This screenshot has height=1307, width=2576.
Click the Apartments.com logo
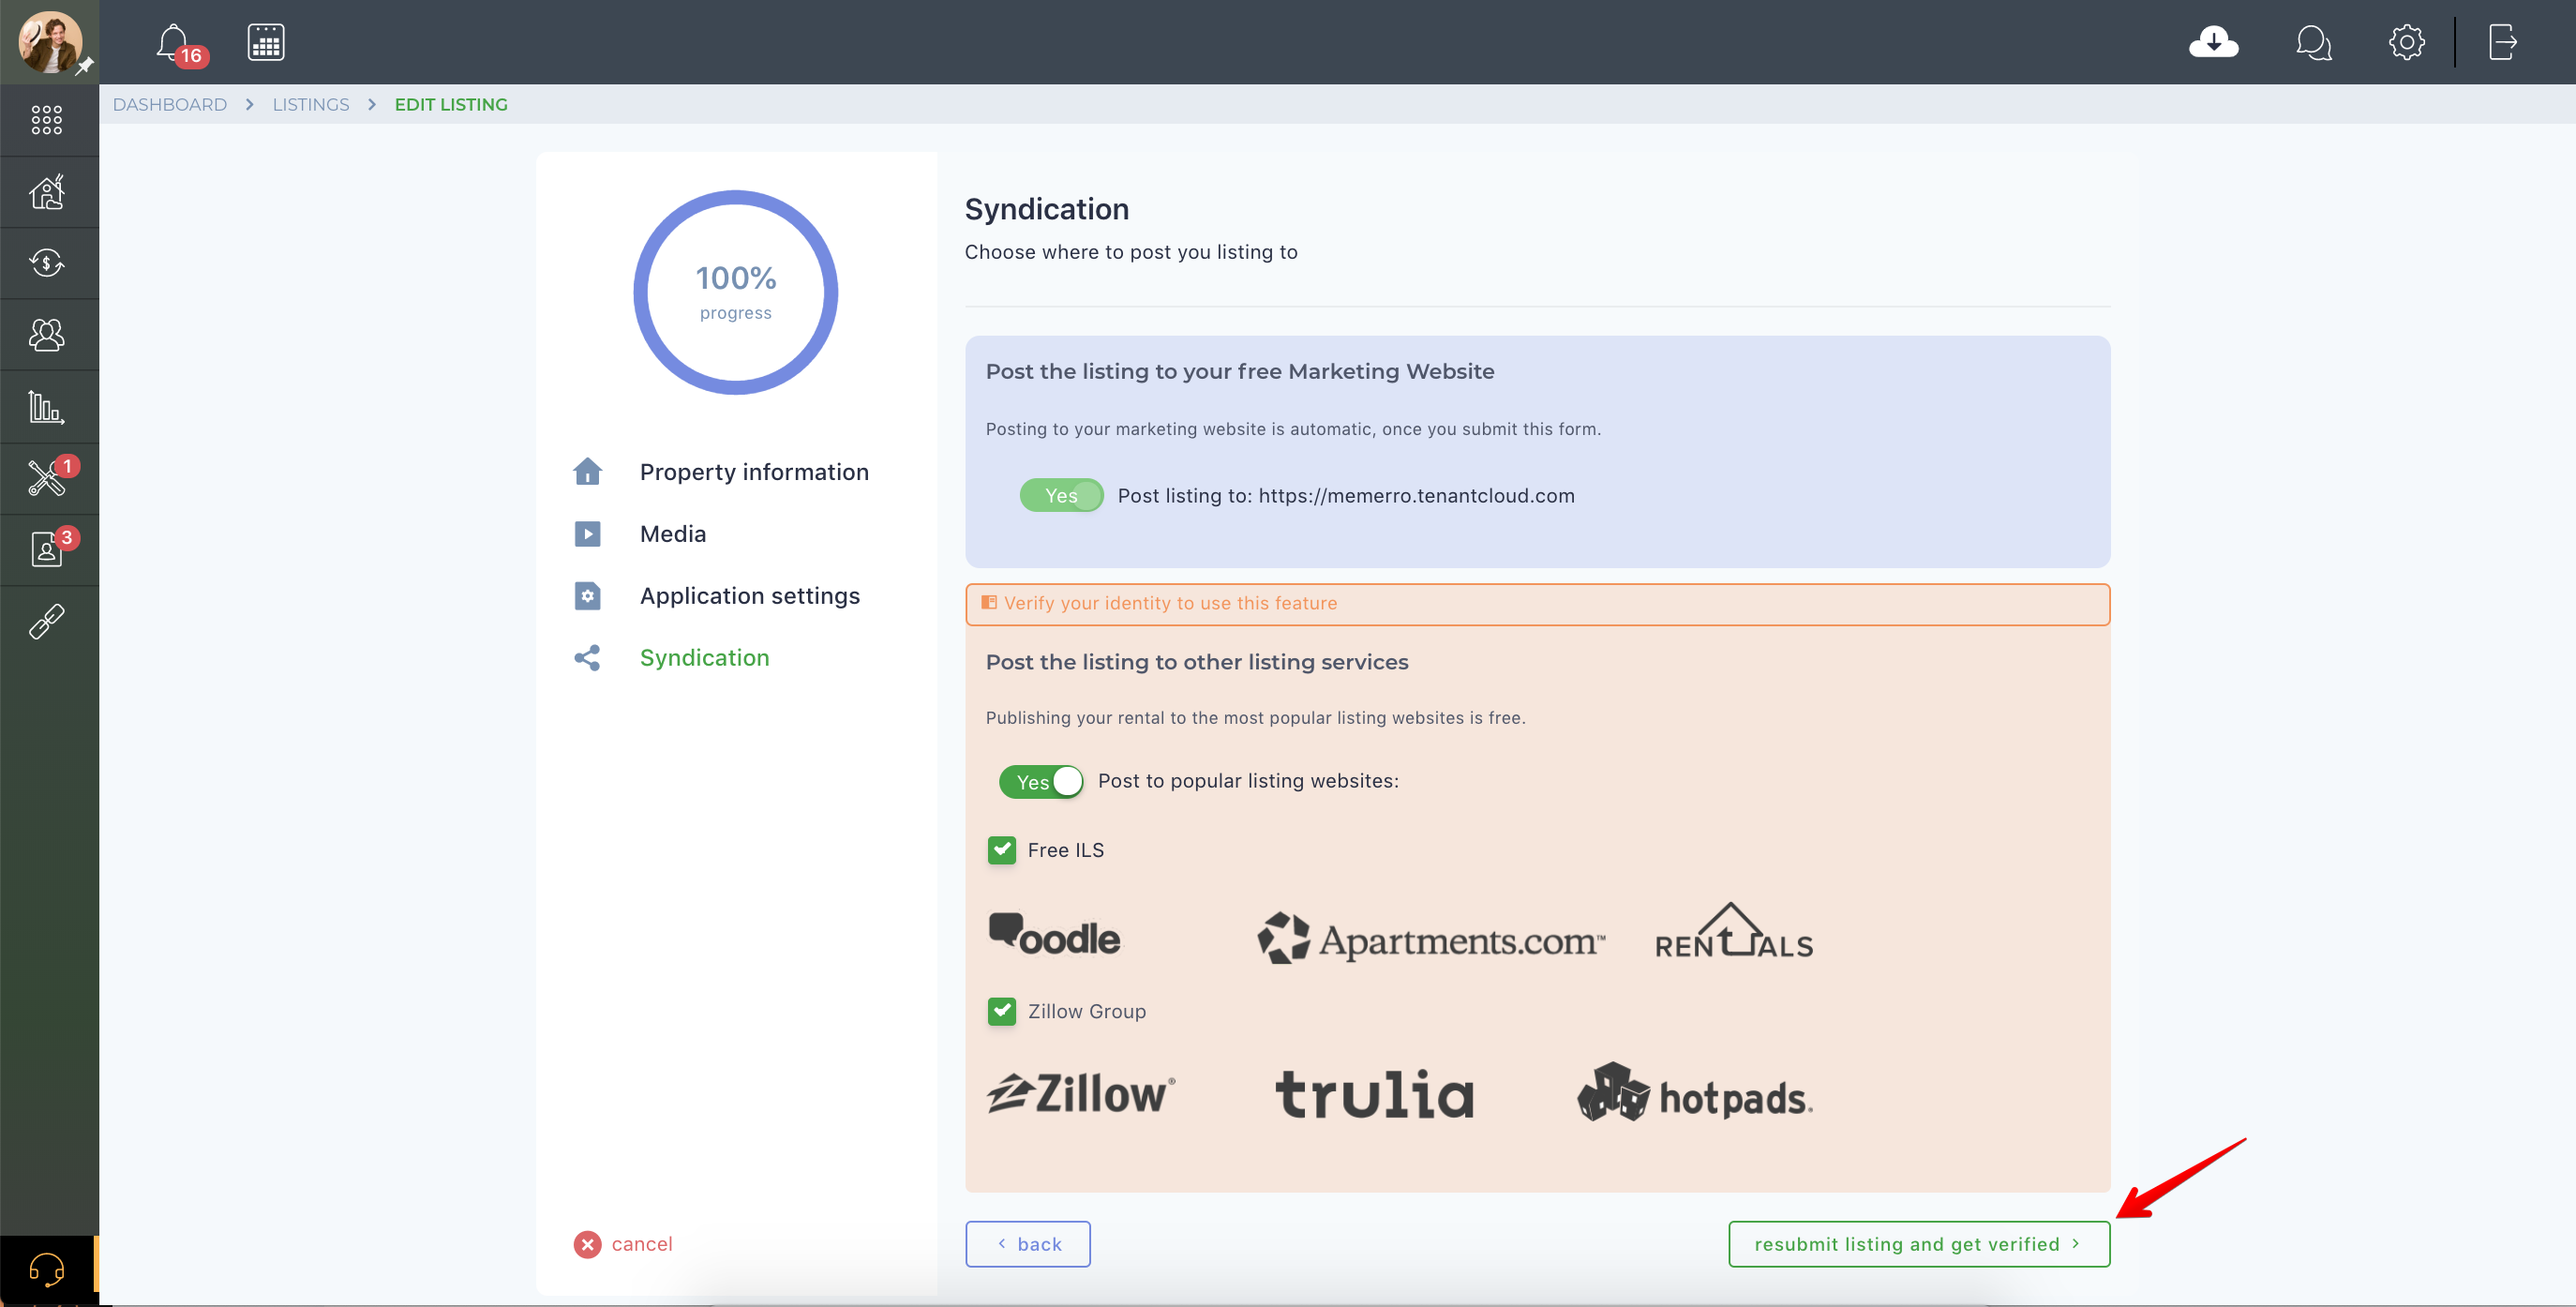tap(1431, 939)
